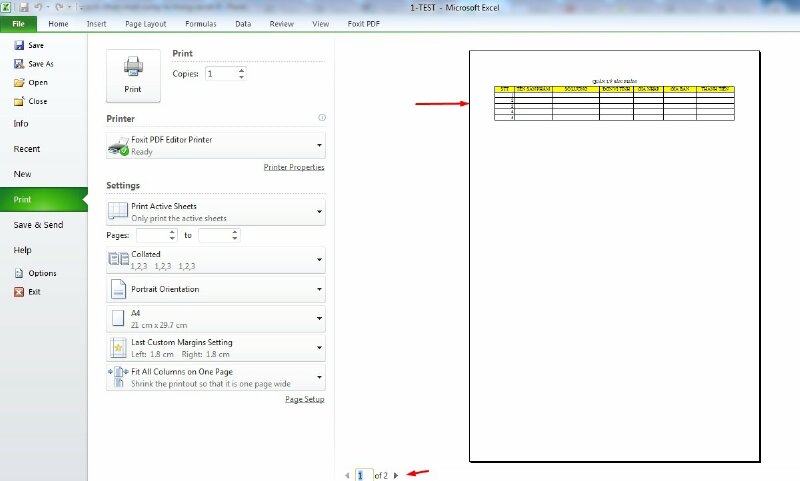Open the Portrait Orientation dropdown
The image size is (800, 481).
(216, 289)
